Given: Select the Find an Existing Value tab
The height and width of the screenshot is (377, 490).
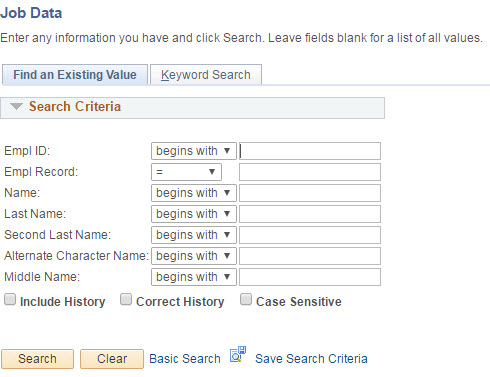Looking at the screenshot, I should pos(75,75).
